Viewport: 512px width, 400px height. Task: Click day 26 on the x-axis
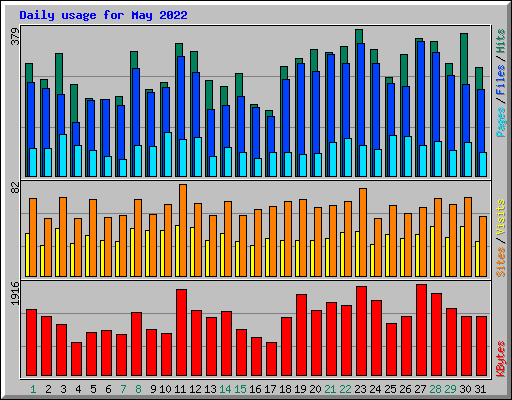pos(405,389)
